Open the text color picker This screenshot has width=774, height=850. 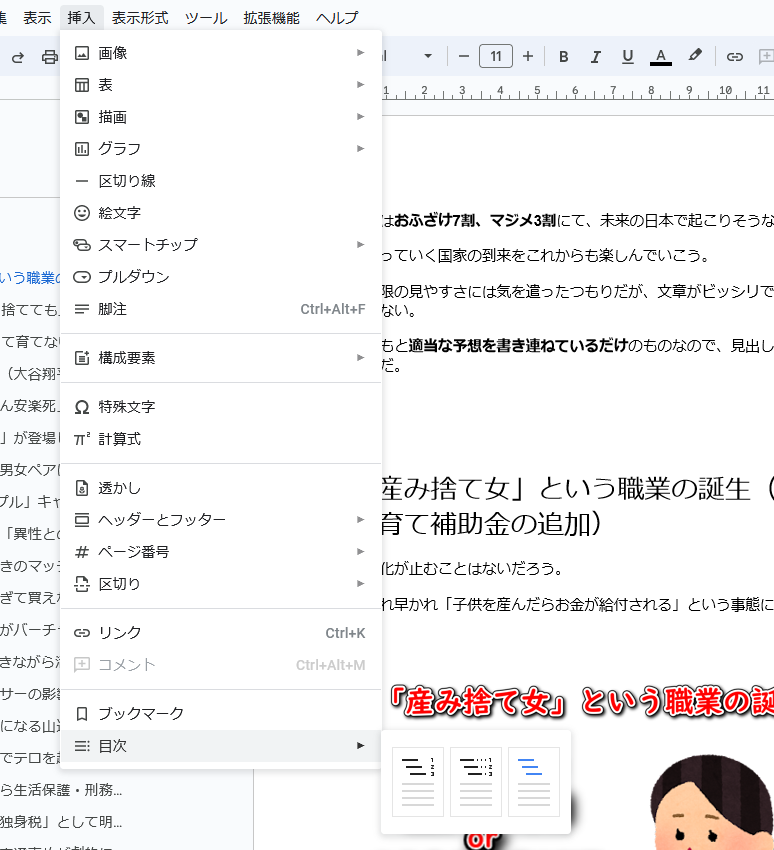[660, 56]
